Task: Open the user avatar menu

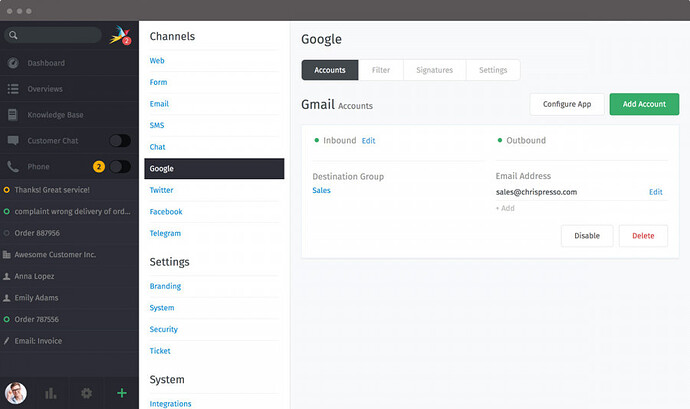Action: click(x=15, y=393)
